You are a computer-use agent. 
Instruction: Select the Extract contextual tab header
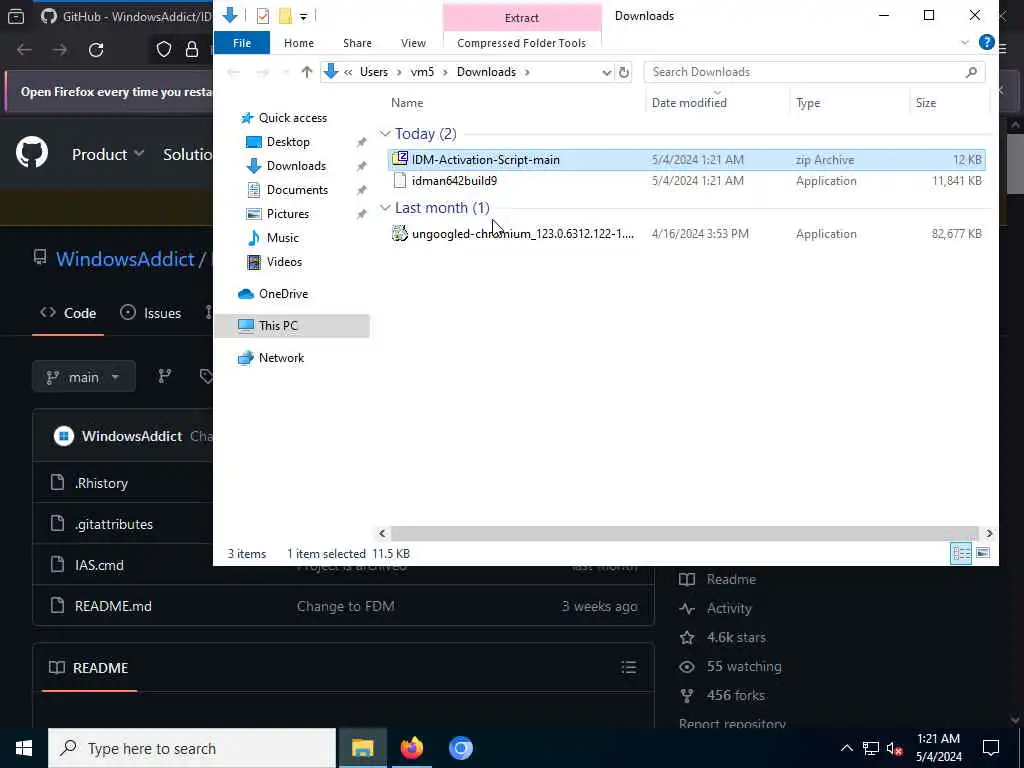521,18
